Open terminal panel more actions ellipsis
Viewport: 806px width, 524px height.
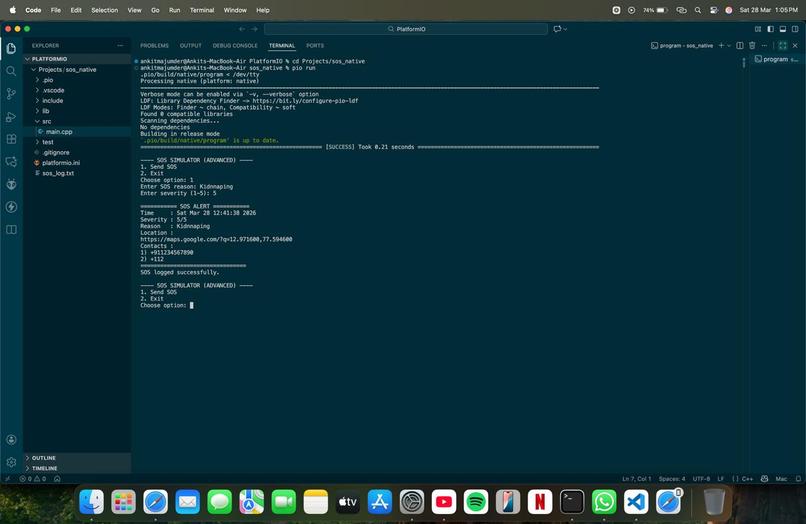(764, 45)
